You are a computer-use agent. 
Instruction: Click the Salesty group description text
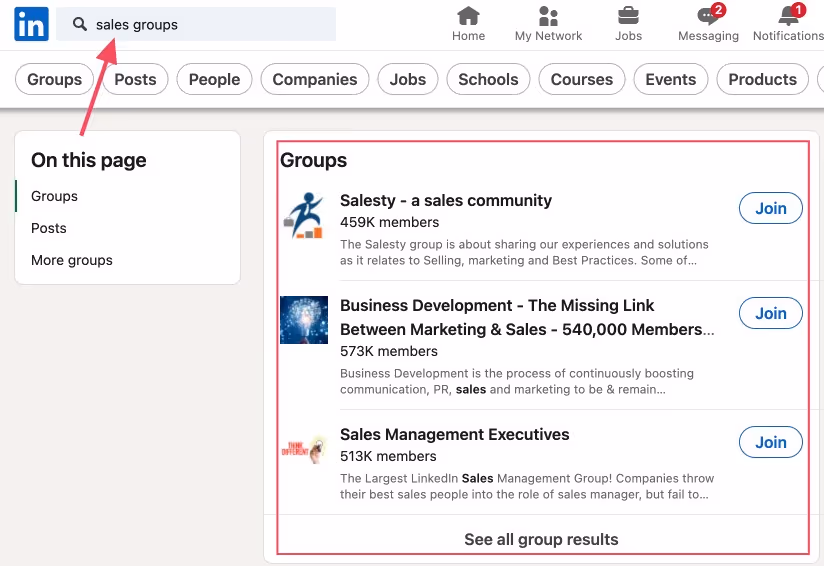pyautogui.click(x=524, y=252)
